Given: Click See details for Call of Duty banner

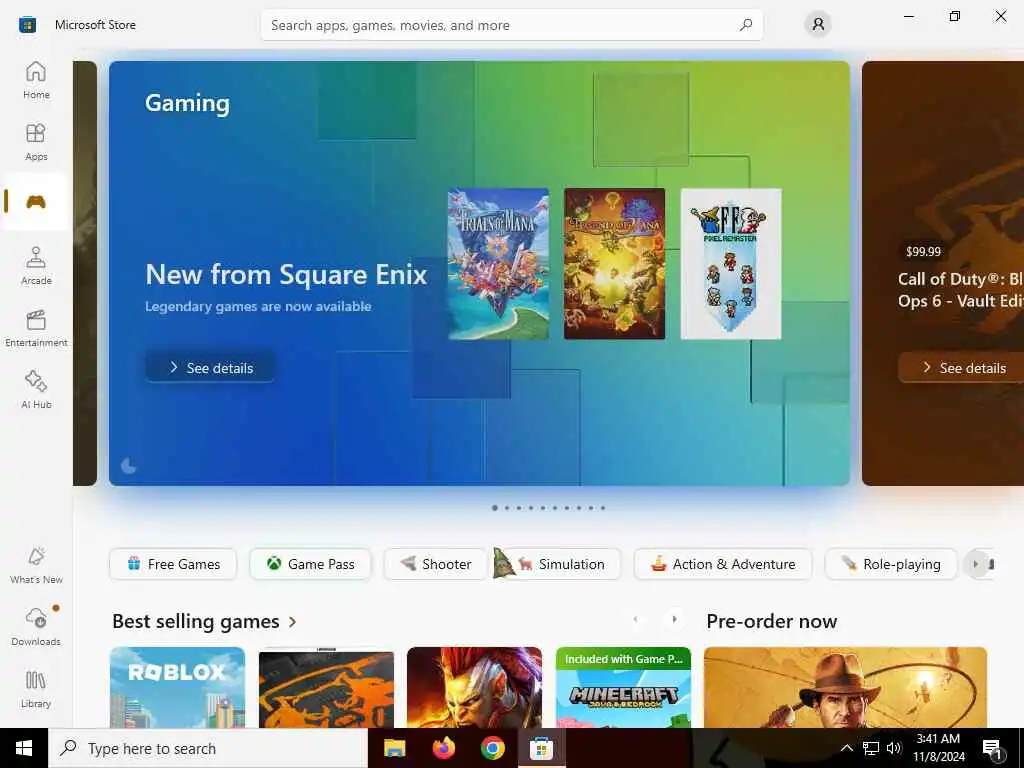Looking at the screenshot, I should tap(961, 368).
